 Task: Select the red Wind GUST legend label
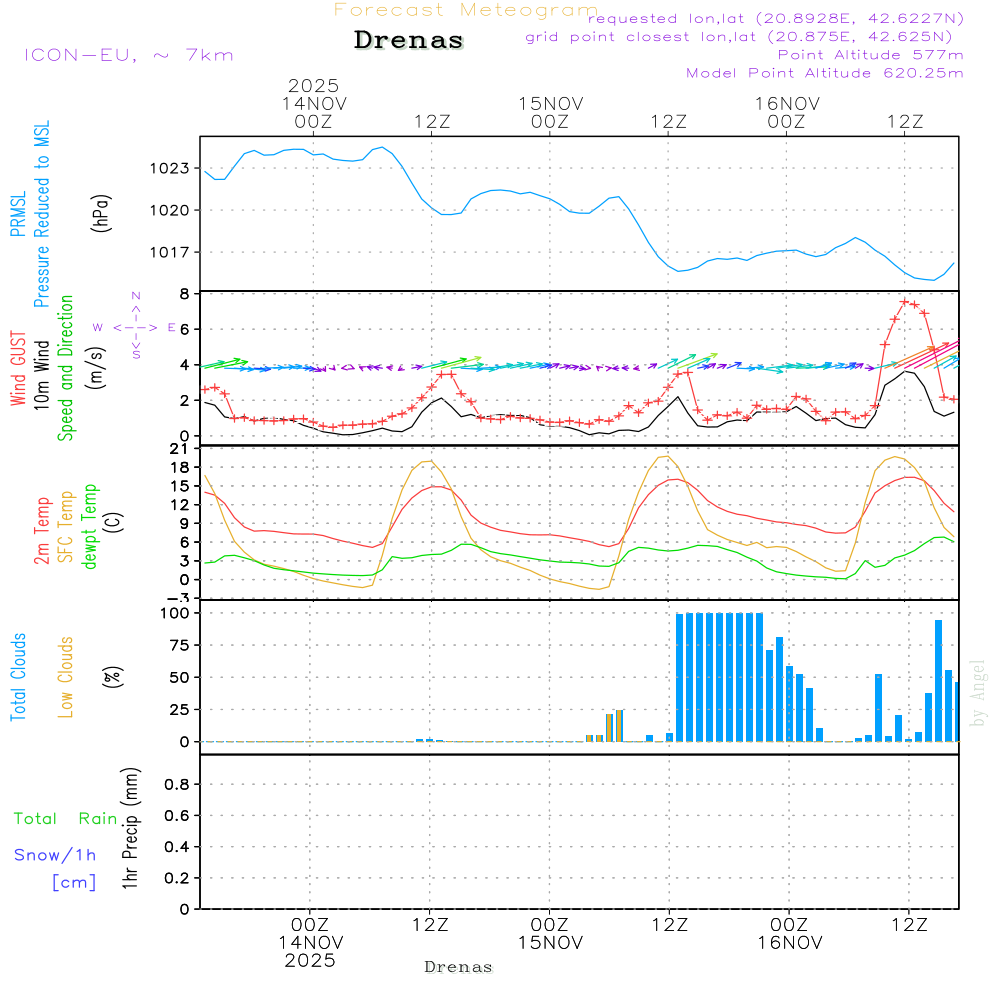coord(18,369)
